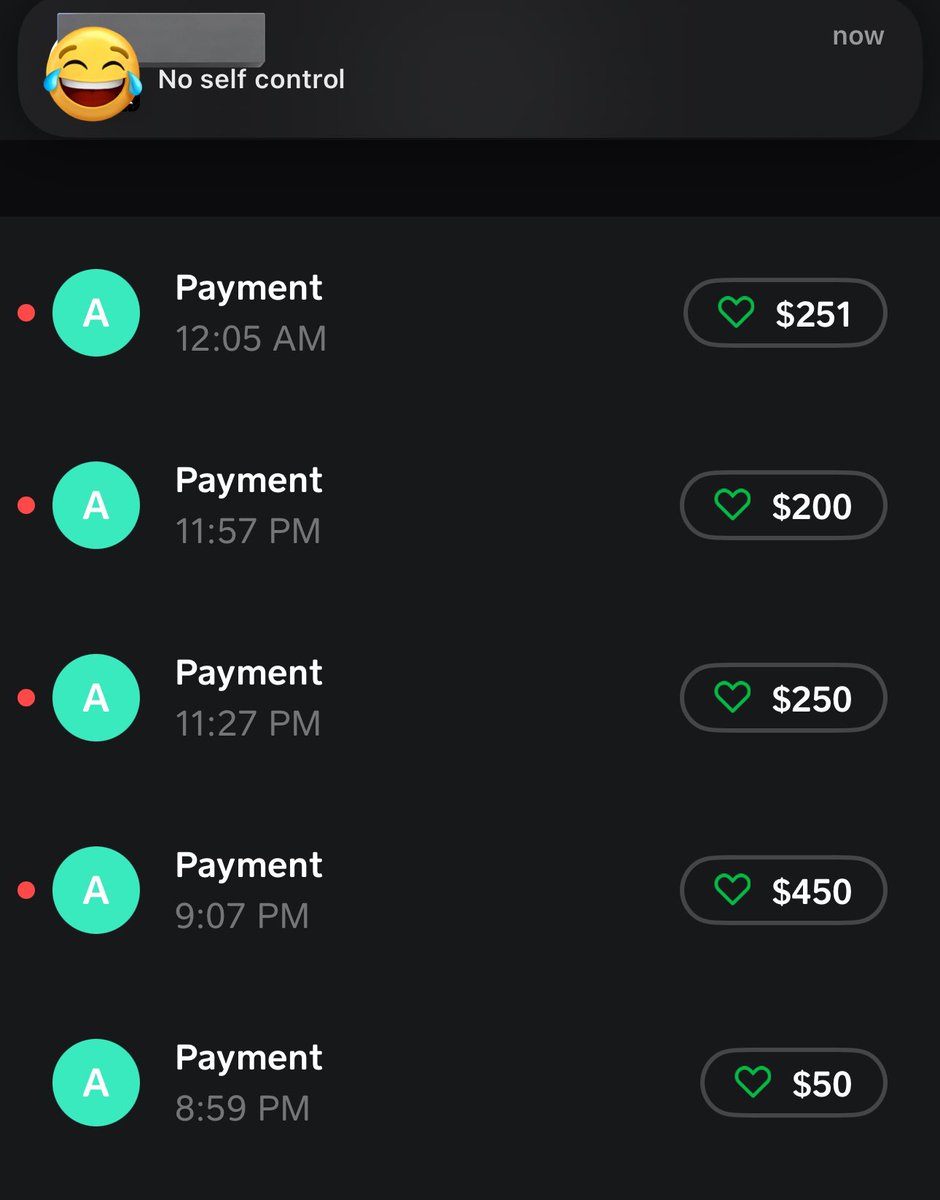Open the 12:05 AM payment details
The width and height of the screenshot is (940, 1200).
coord(470,313)
